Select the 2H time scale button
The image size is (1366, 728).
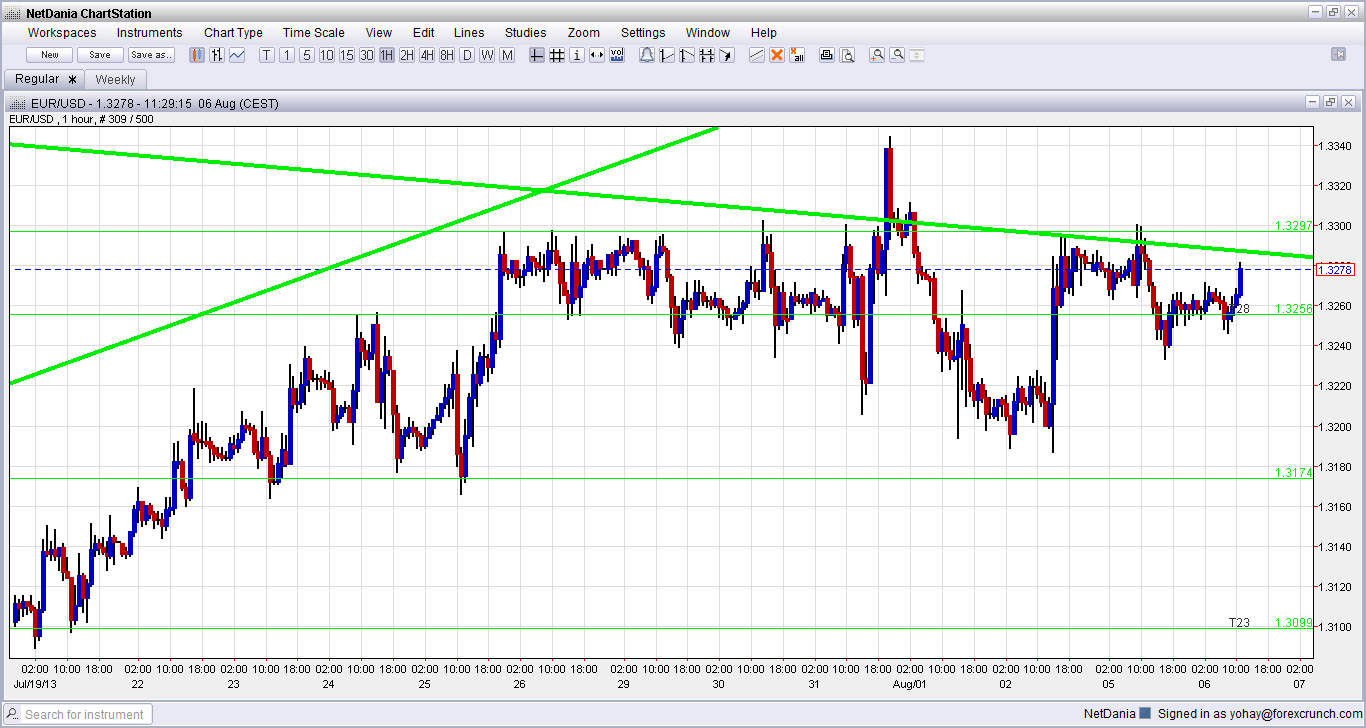pos(407,55)
